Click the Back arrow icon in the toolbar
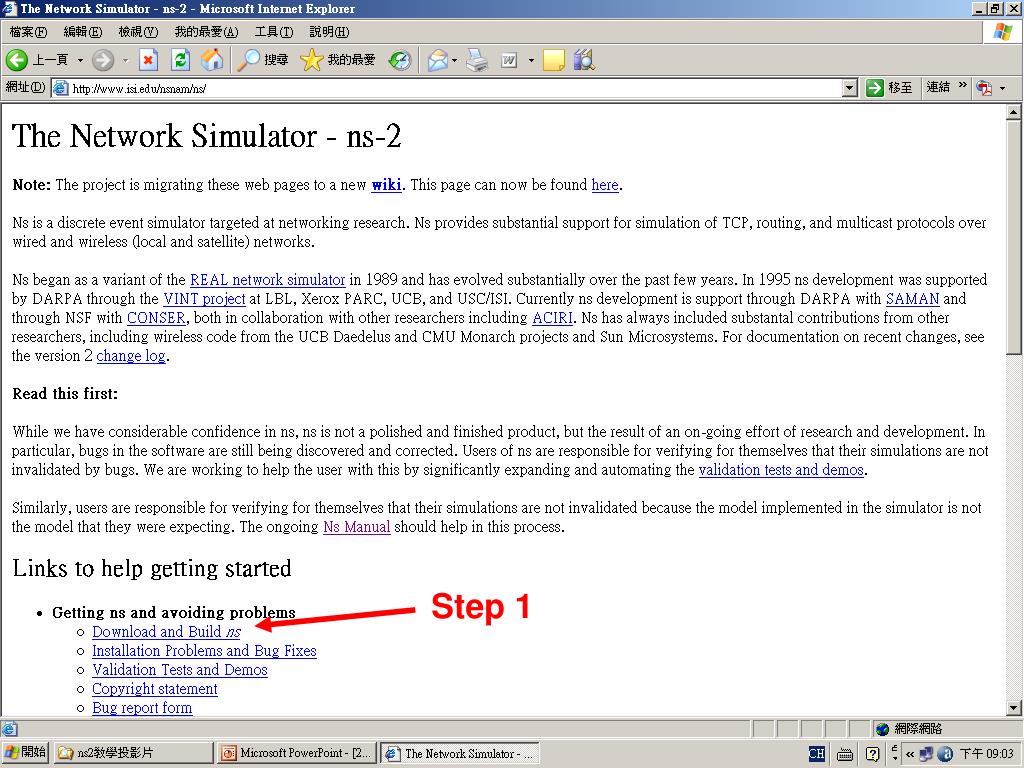The height and width of the screenshot is (768, 1024). click(x=17, y=60)
